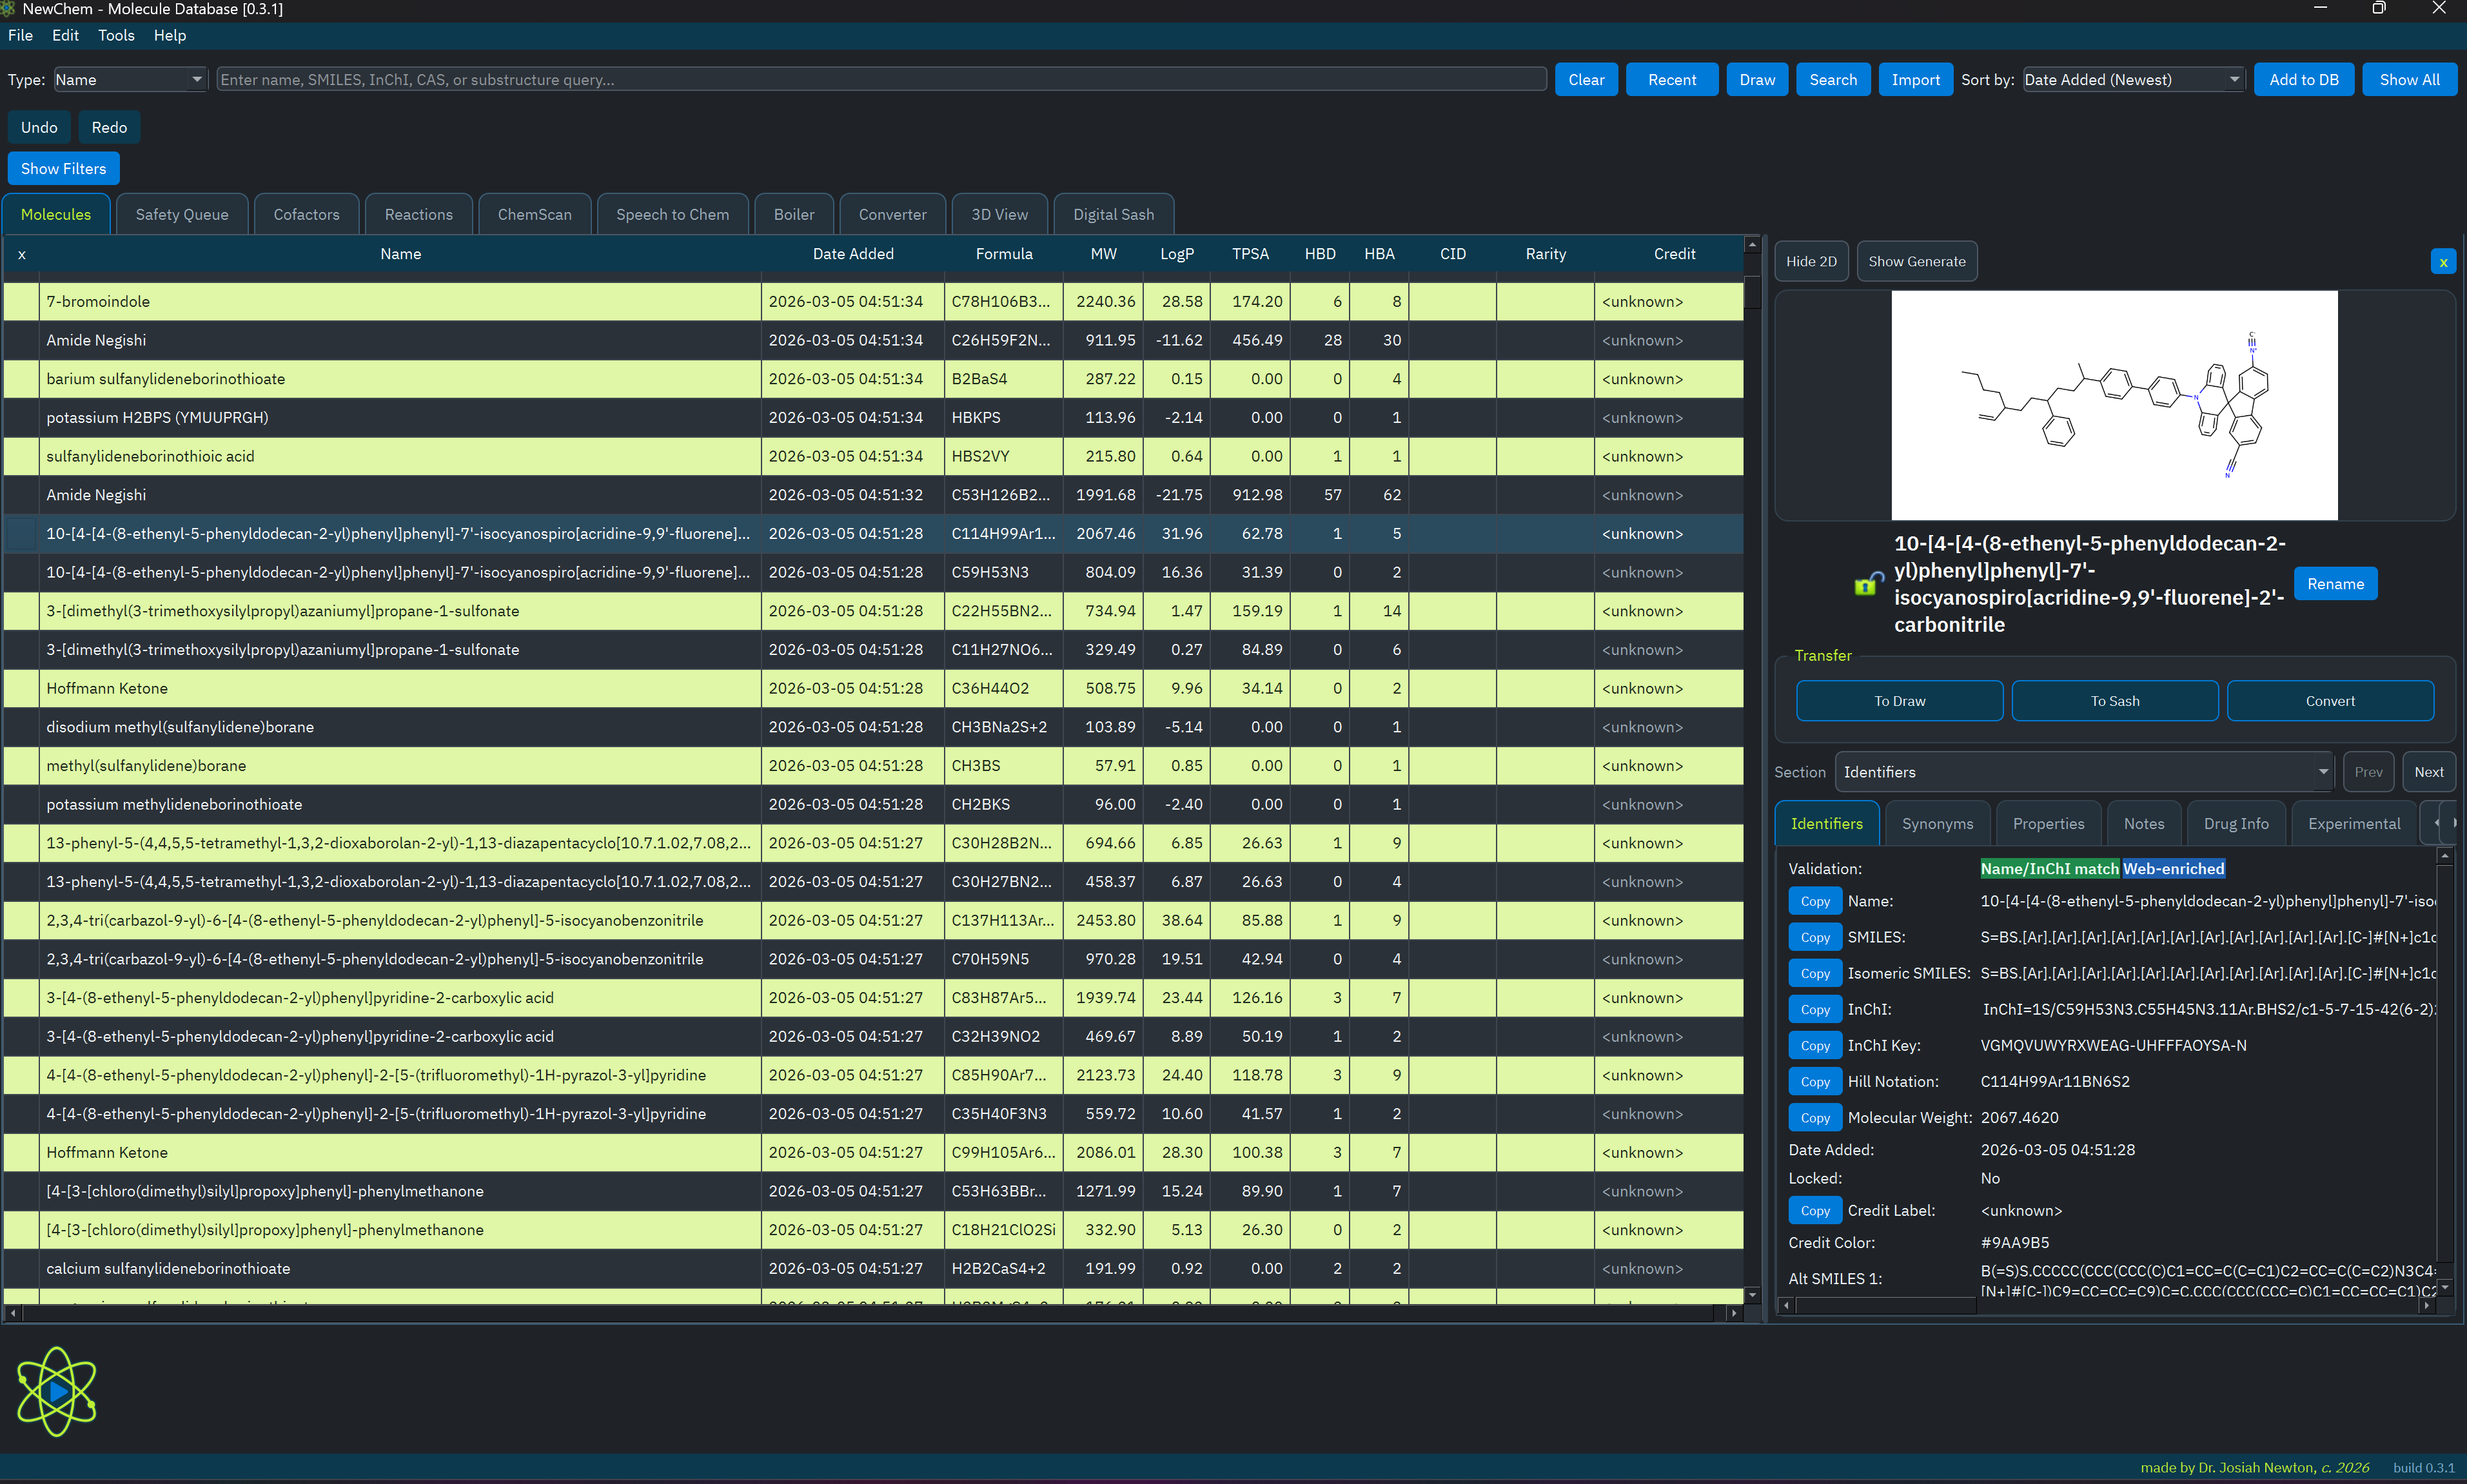Toggle Hide 2D structure view

point(1811,262)
